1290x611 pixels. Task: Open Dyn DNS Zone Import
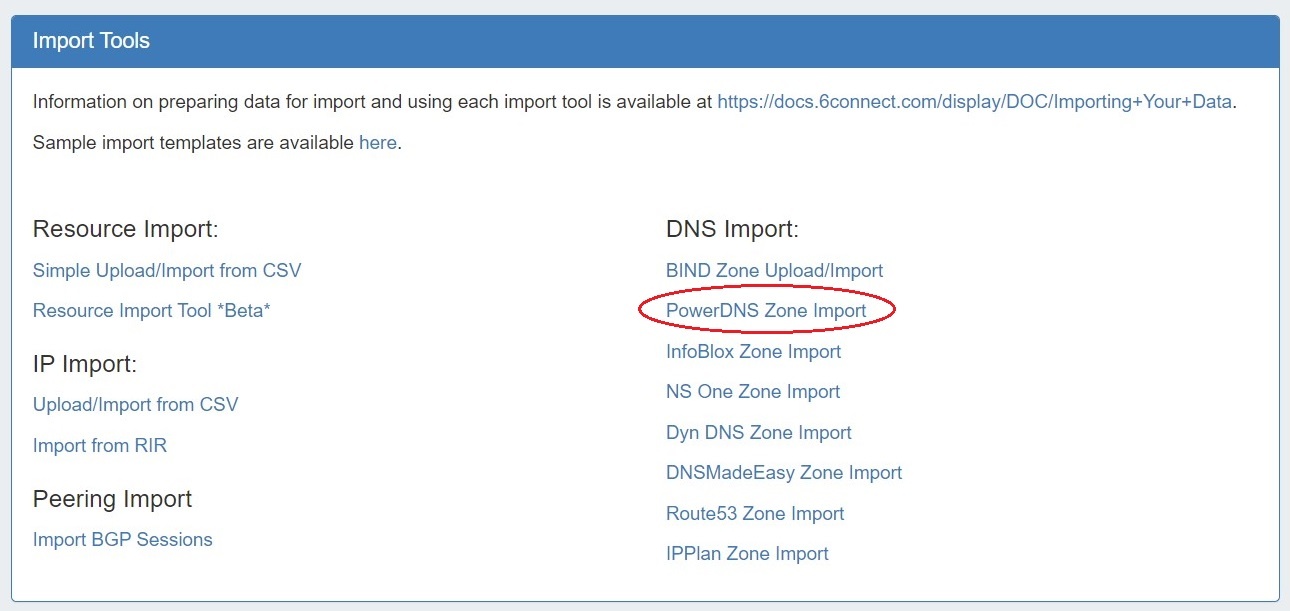[x=759, y=432]
